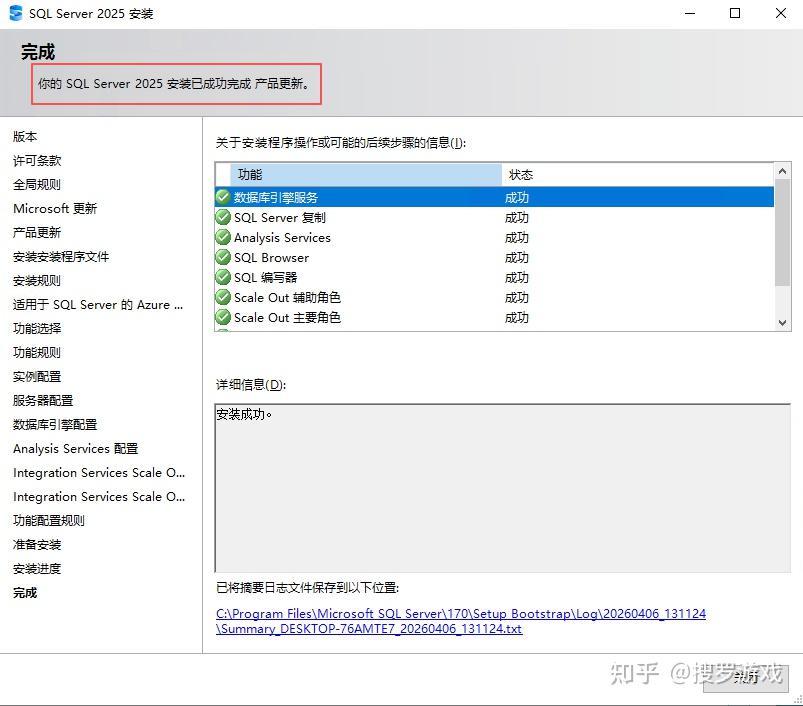
Task: Click green check icon beside Scale Out 主要角色
Action: coord(223,317)
